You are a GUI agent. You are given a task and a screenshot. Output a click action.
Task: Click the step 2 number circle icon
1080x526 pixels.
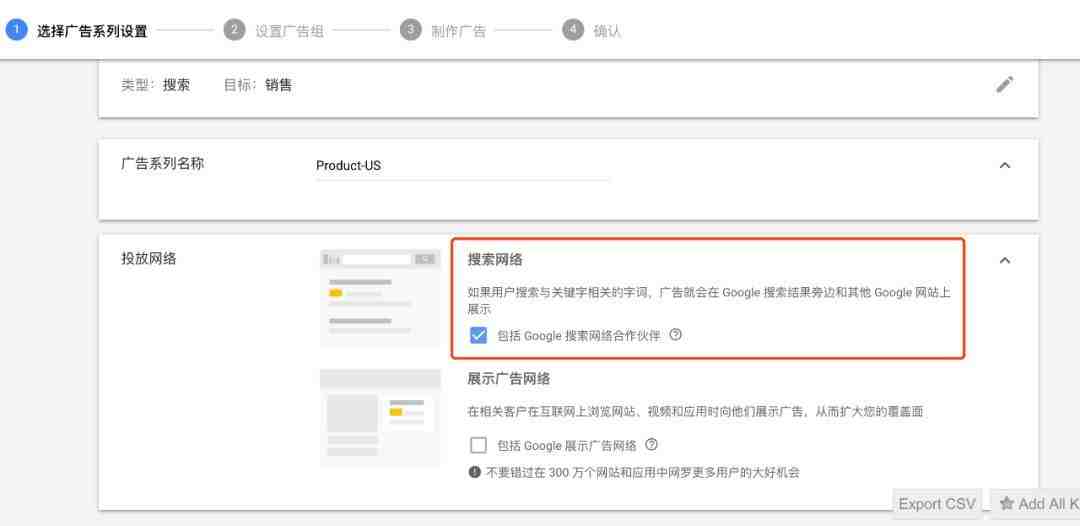pyautogui.click(x=234, y=30)
